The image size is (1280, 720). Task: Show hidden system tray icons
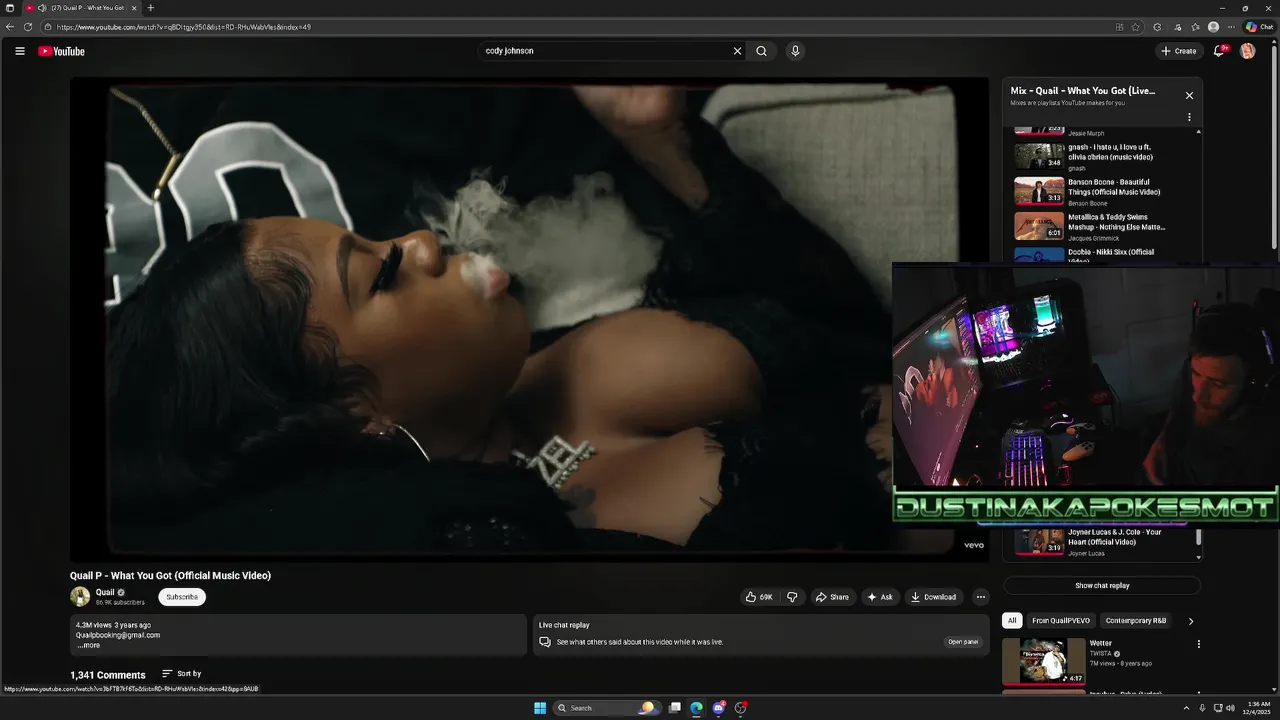pos(1187,708)
